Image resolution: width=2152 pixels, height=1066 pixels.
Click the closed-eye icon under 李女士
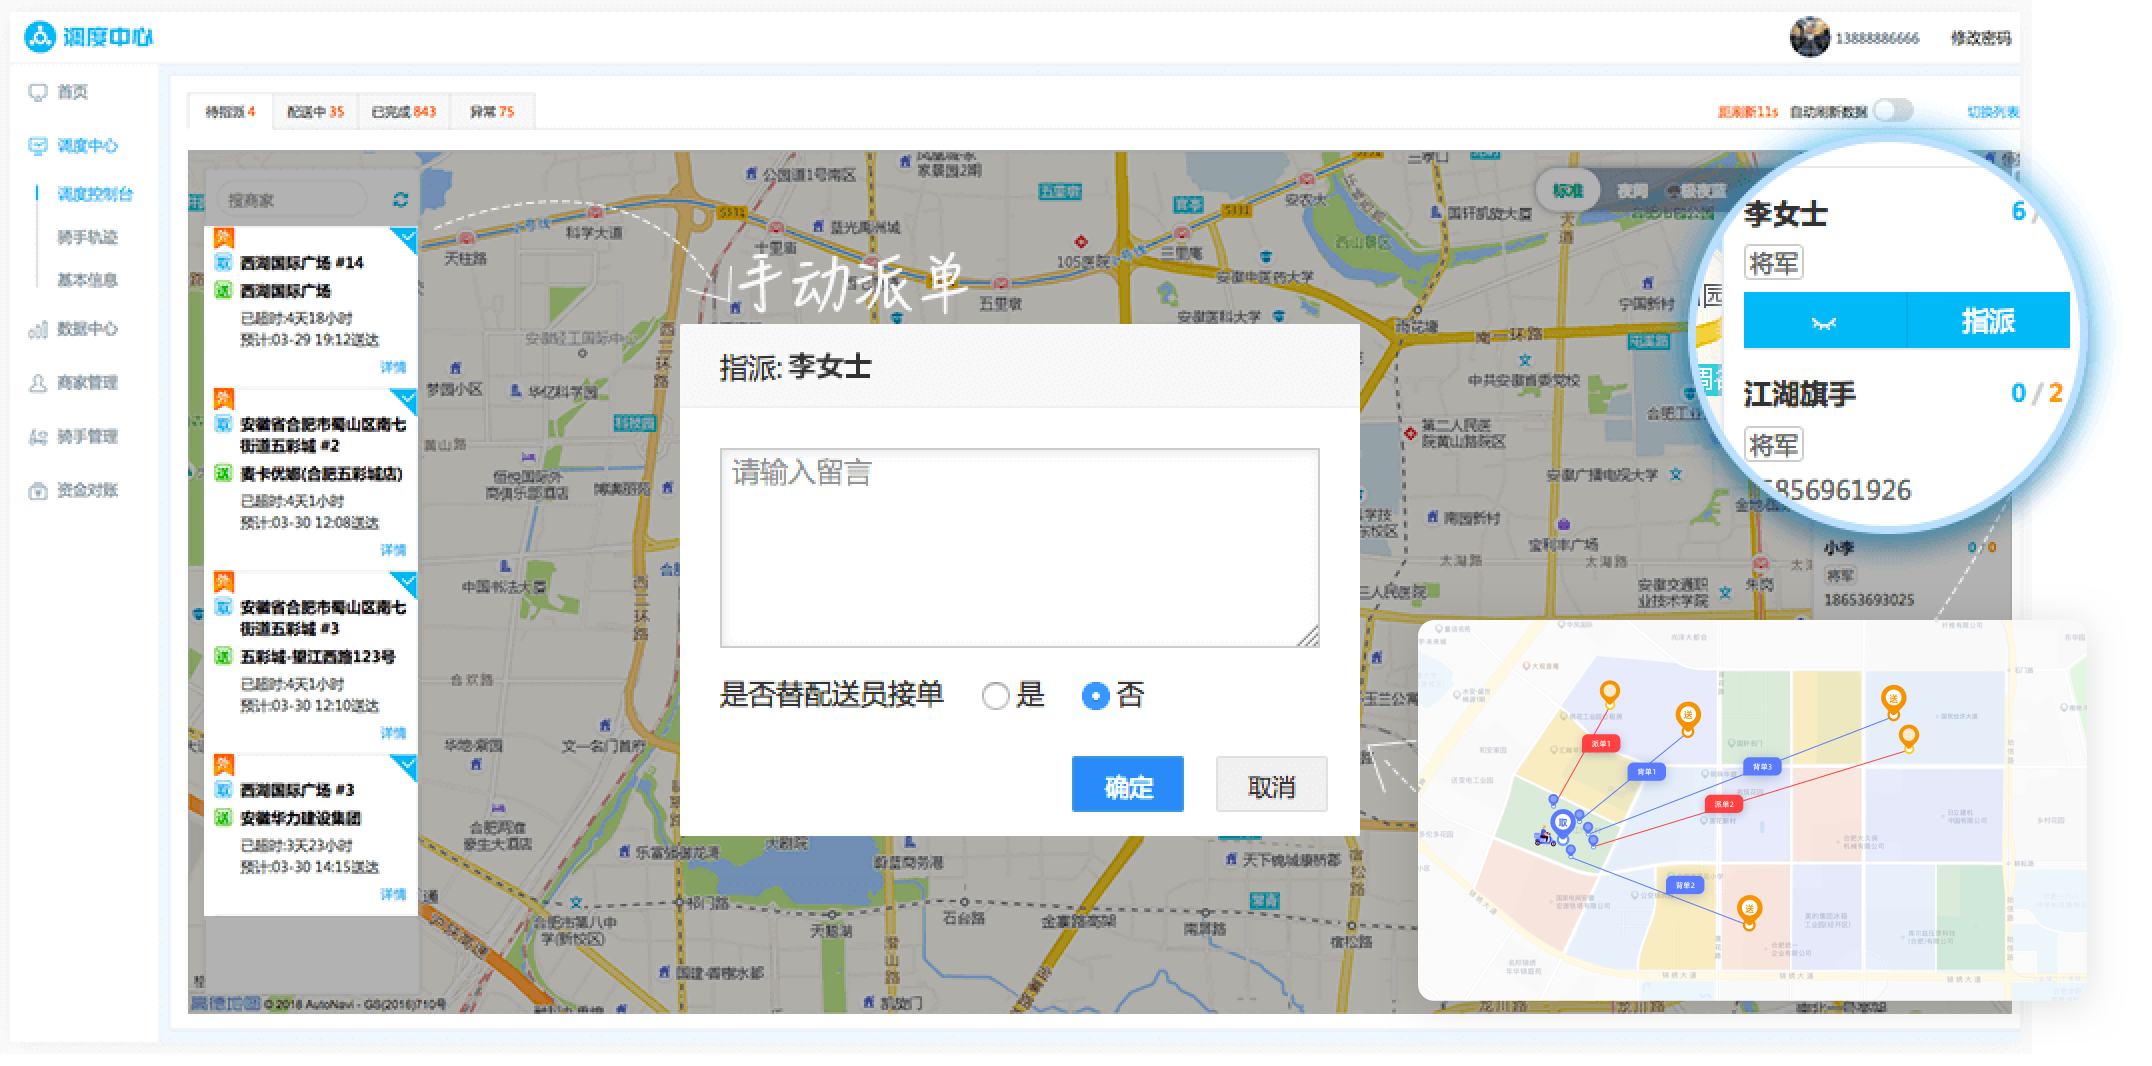(x=1824, y=322)
